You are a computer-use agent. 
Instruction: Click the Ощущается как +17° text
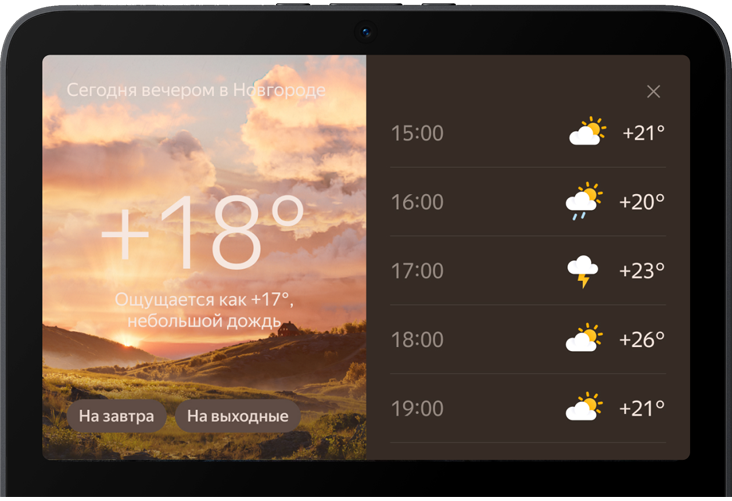point(202,299)
